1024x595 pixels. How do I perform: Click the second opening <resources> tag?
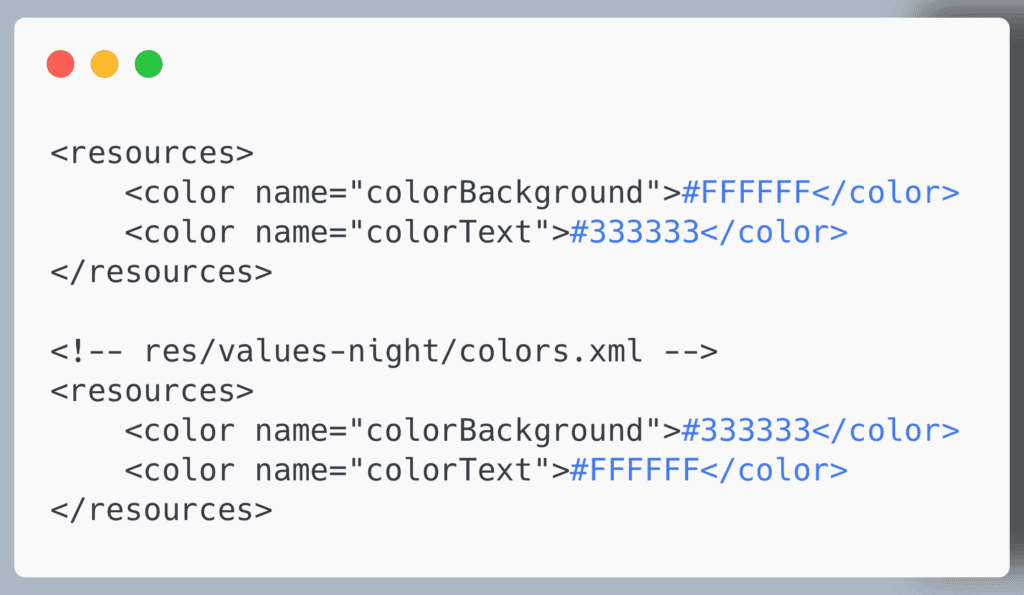152,391
